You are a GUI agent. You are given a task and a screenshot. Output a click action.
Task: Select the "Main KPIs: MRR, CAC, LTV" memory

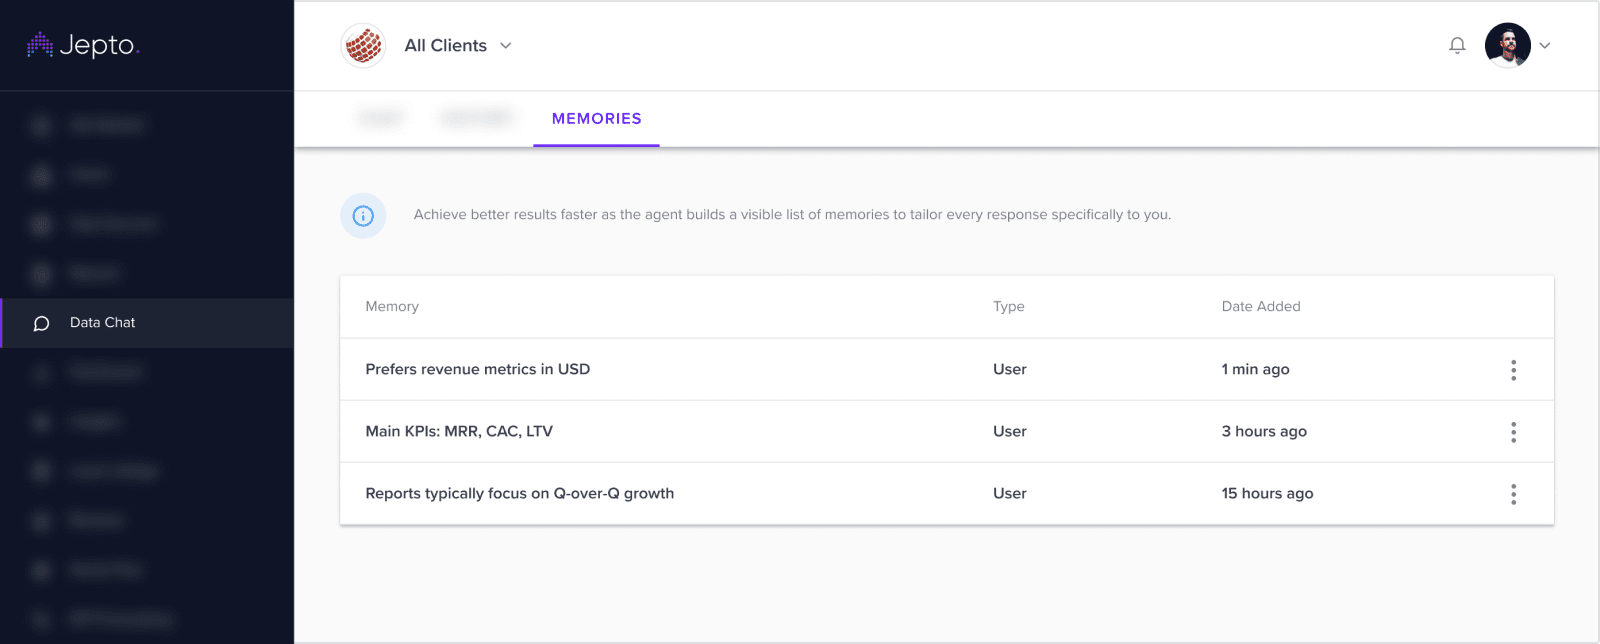point(459,432)
